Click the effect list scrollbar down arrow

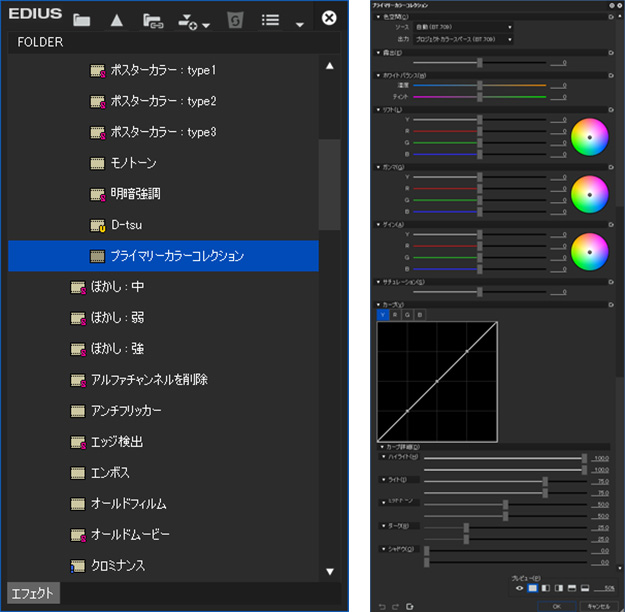click(x=329, y=571)
